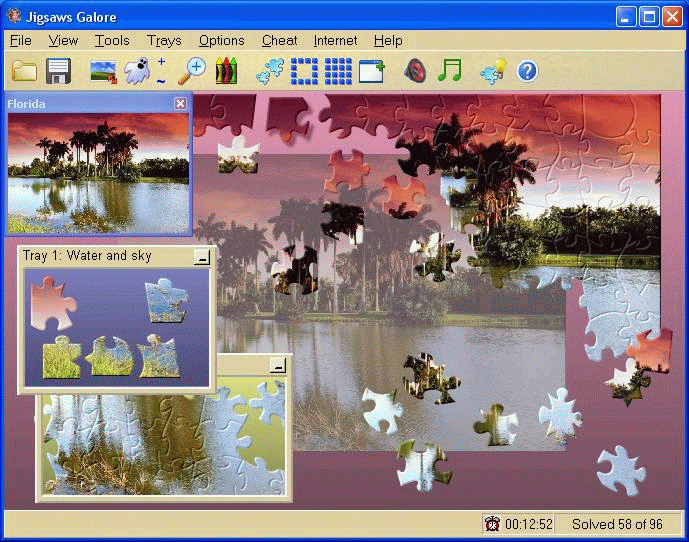
Task: Create a new tray with the window icon
Action: point(372,72)
